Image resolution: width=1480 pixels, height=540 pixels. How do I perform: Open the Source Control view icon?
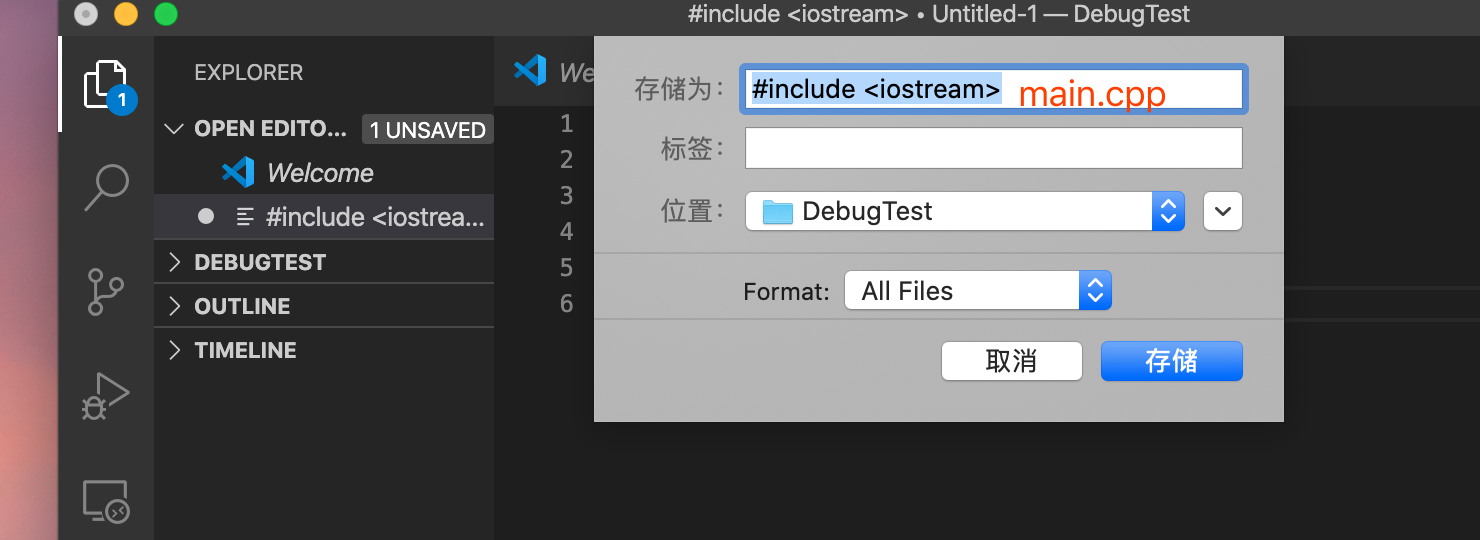(x=106, y=291)
